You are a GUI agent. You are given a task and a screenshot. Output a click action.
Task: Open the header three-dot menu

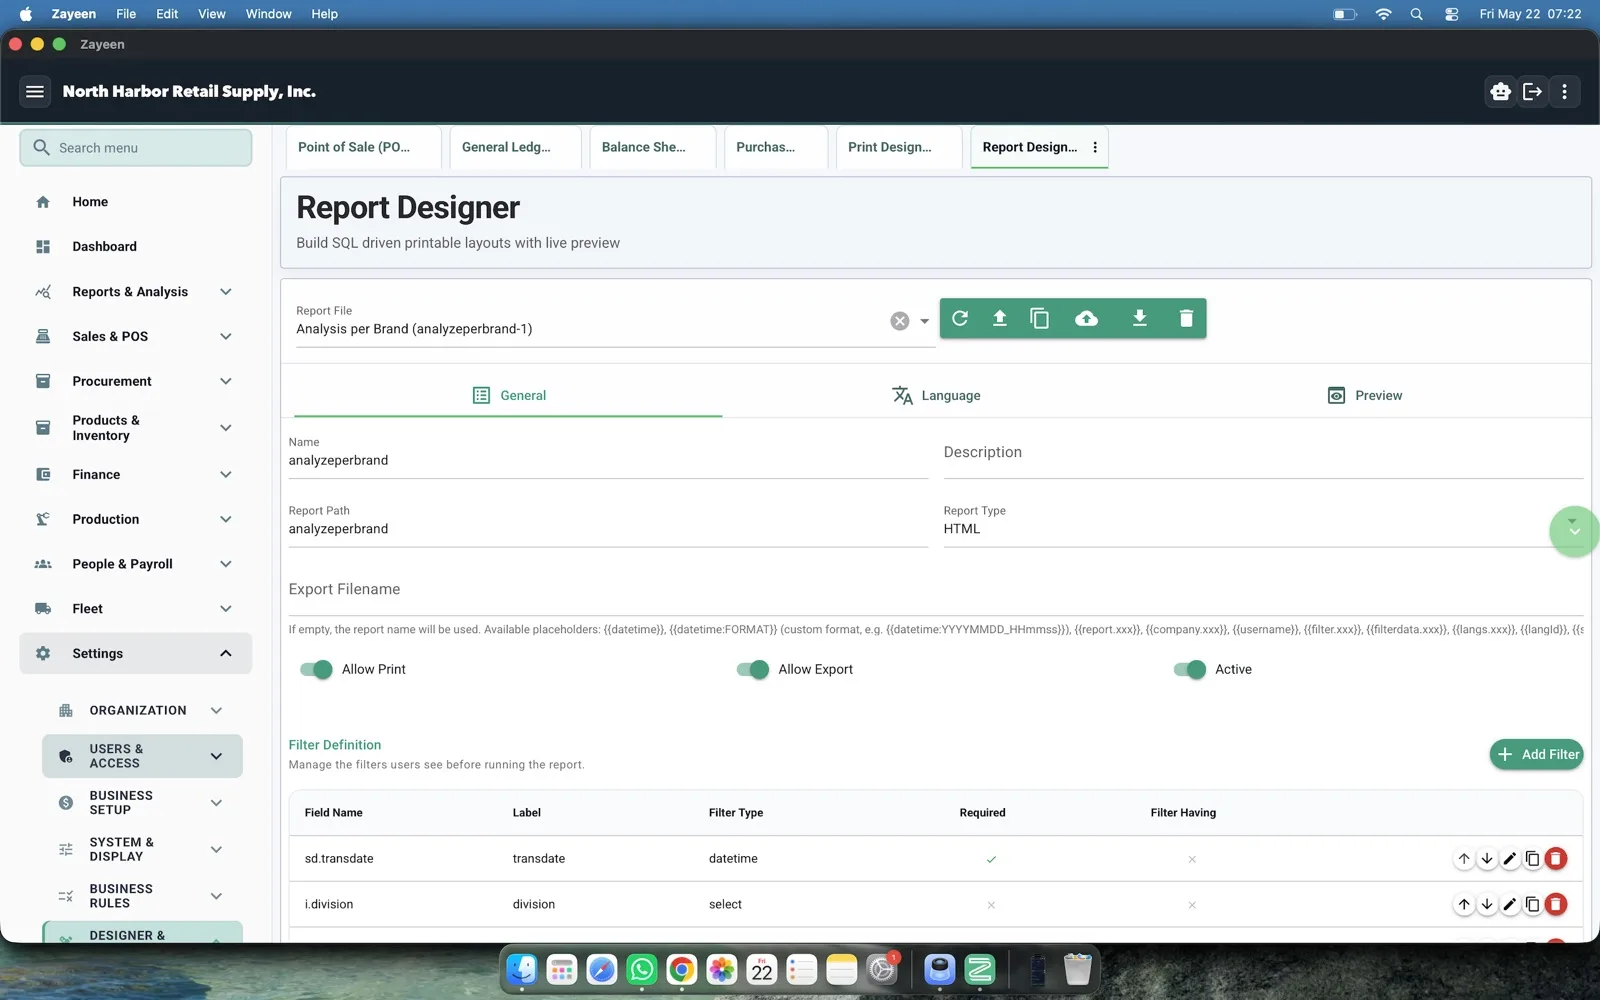(x=1565, y=92)
